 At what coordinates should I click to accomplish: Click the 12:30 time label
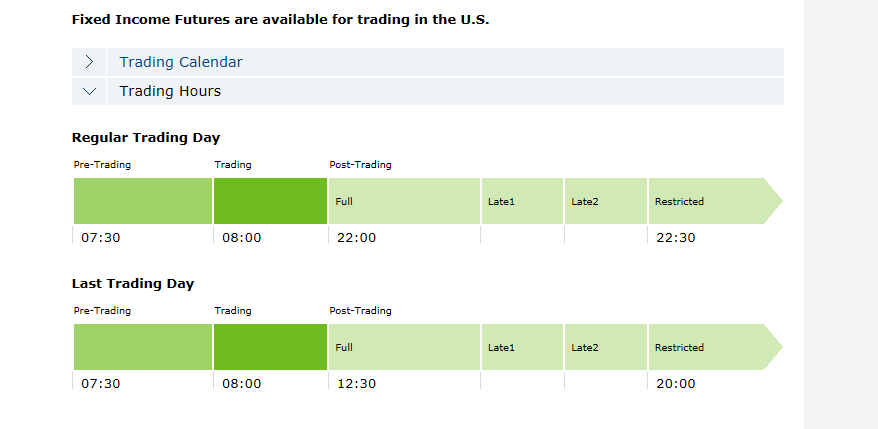(356, 384)
